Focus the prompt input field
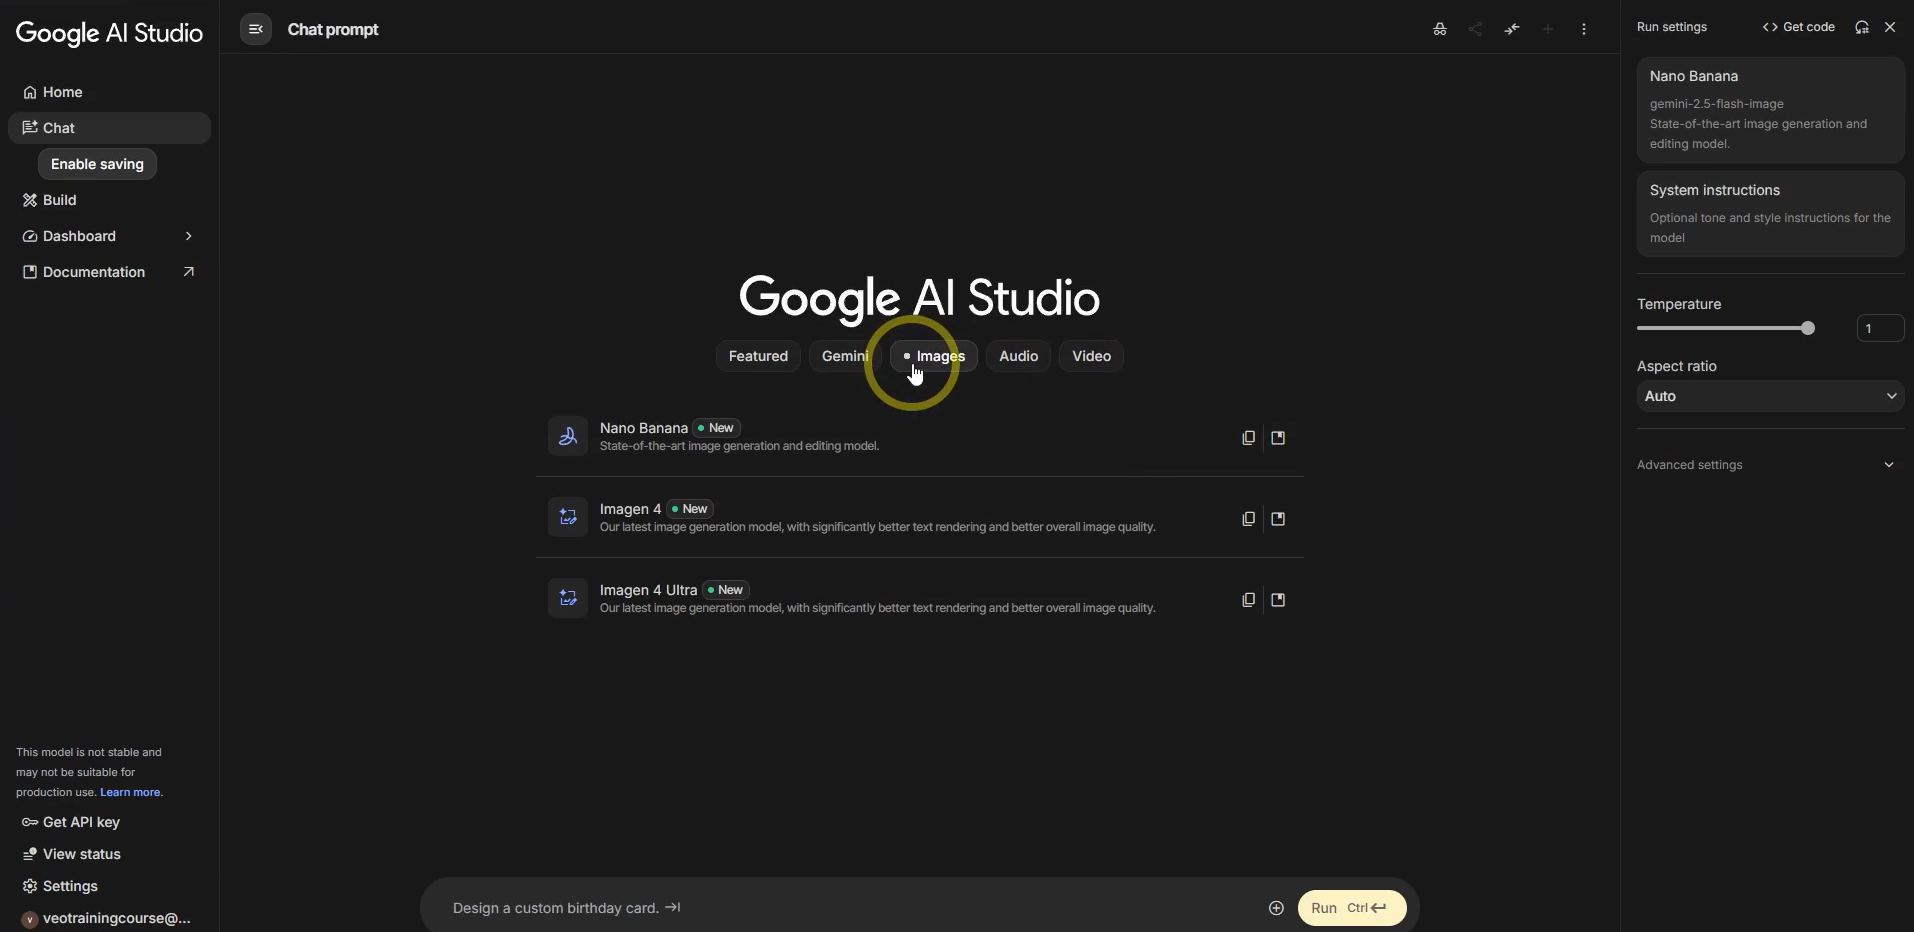1914x932 pixels. pos(850,908)
